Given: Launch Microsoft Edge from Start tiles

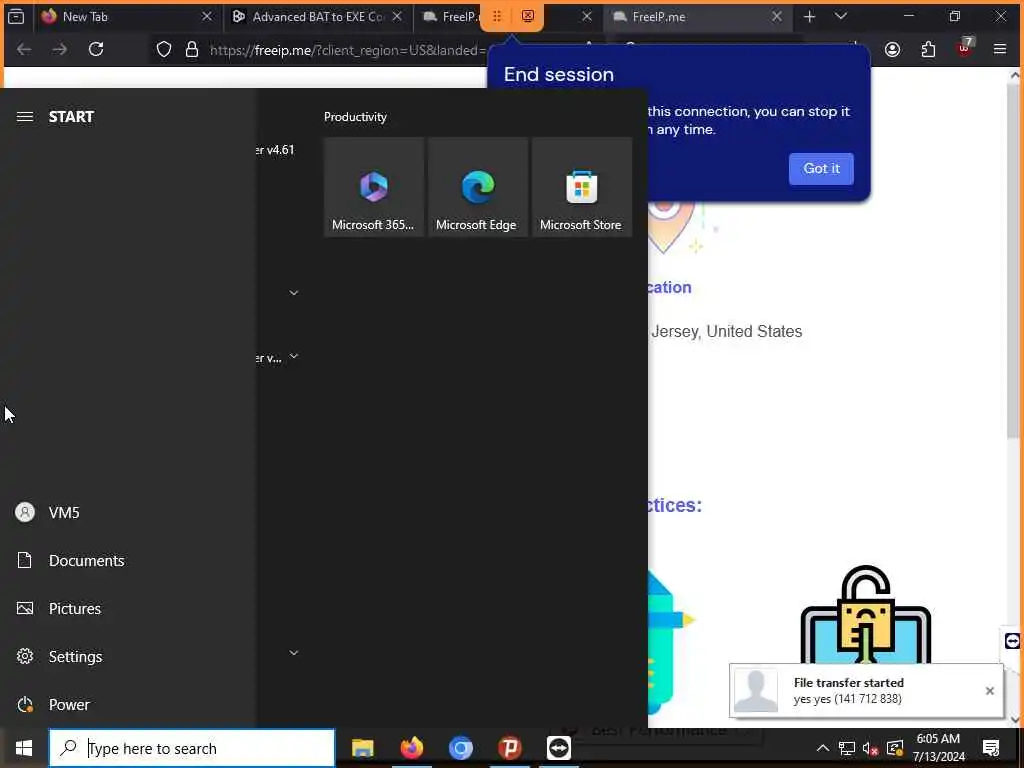Looking at the screenshot, I should [x=478, y=187].
